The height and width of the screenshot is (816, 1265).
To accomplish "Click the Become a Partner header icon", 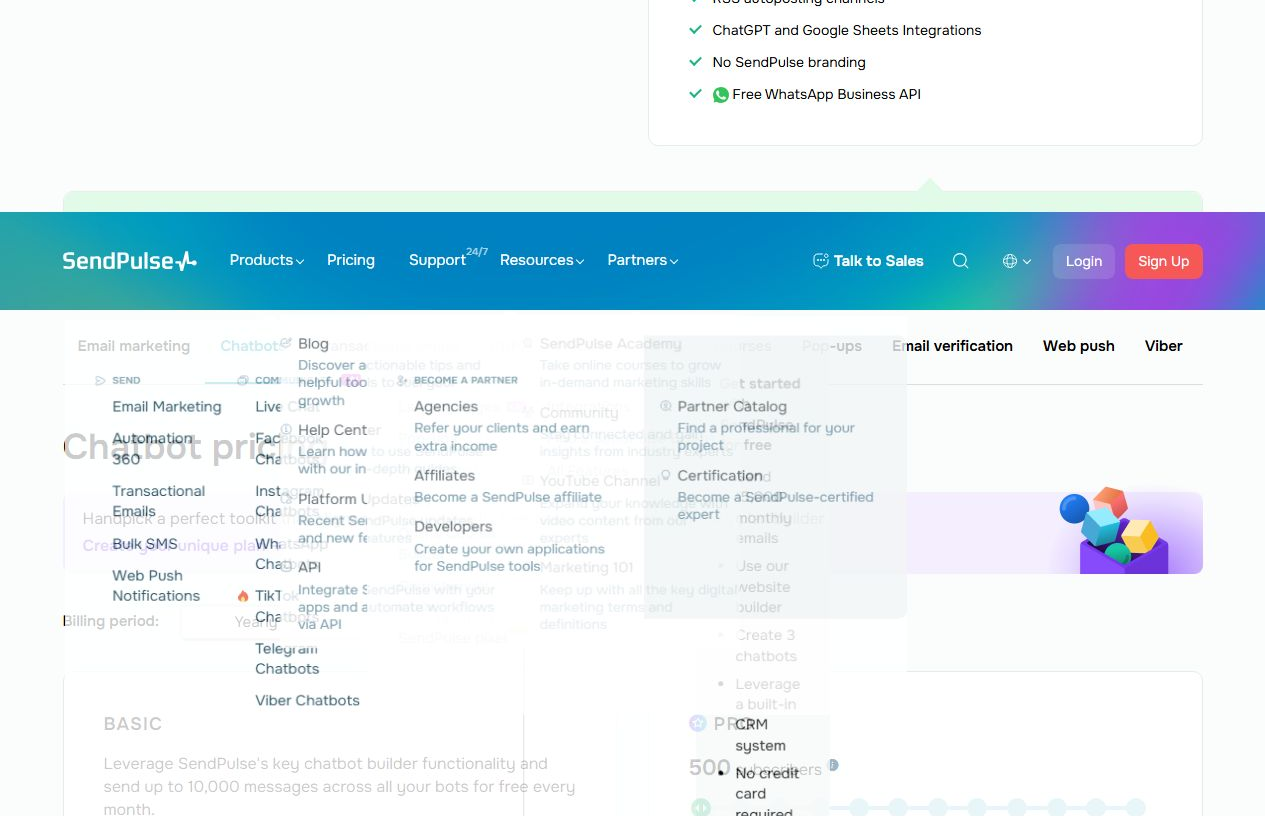I will 402,380.
